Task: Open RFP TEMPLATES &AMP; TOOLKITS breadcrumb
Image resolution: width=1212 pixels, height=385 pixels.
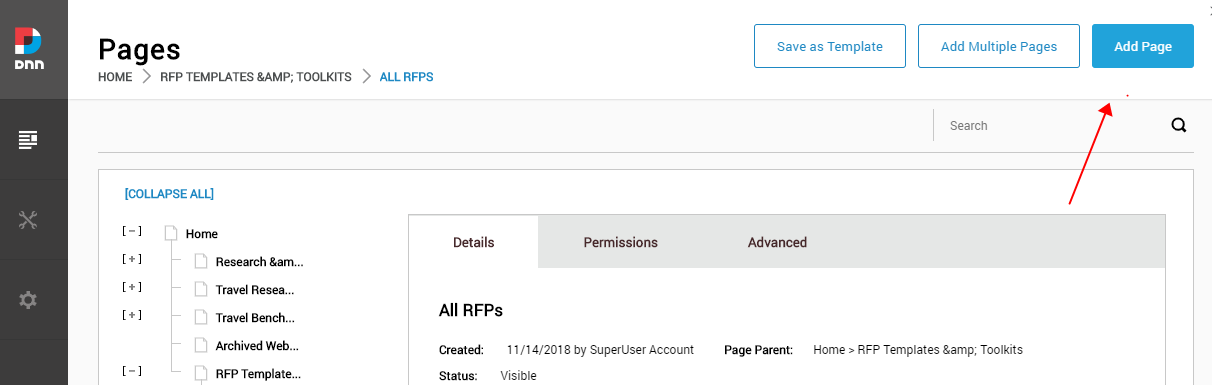Action: pyautogui.click(x=256, y=76)
